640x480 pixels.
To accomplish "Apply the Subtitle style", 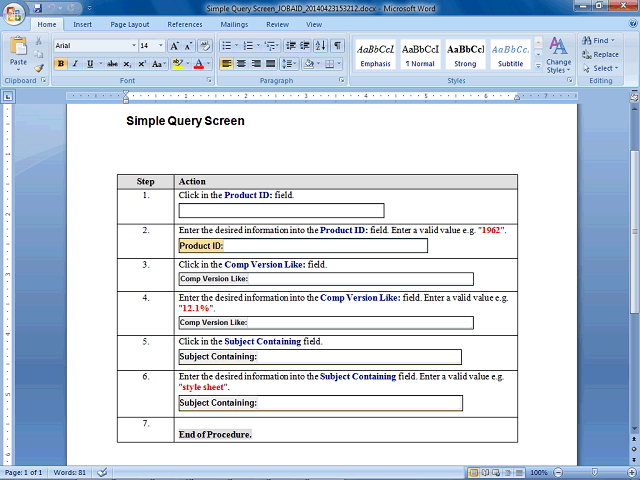I will pos(510,55).
